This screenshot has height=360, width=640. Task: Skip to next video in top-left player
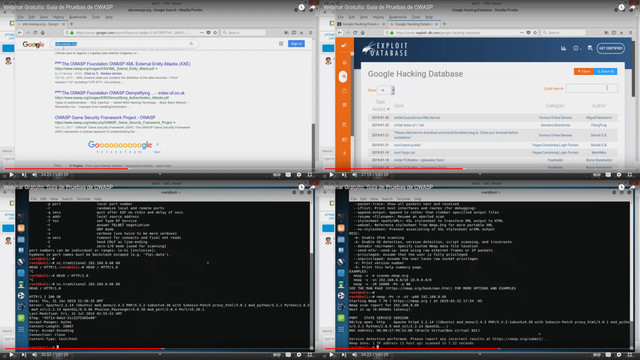click(x=24, y=175)
